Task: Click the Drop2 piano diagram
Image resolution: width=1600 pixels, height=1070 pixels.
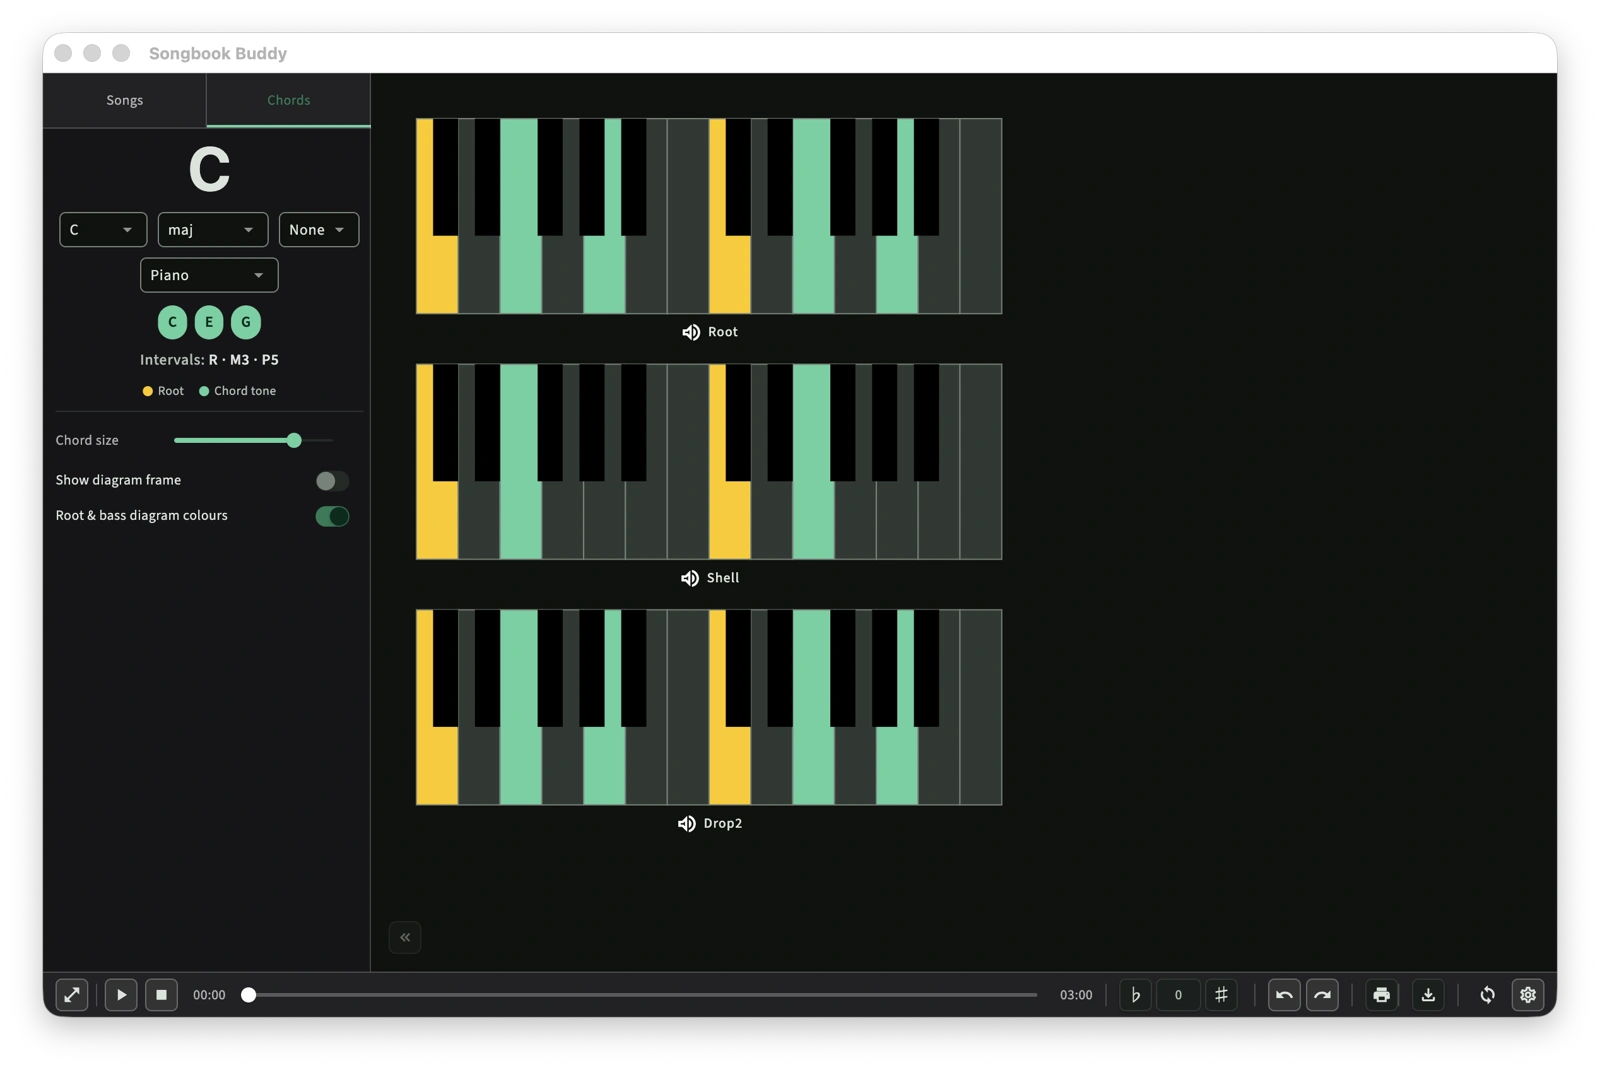Action: (x=709, y=707)
